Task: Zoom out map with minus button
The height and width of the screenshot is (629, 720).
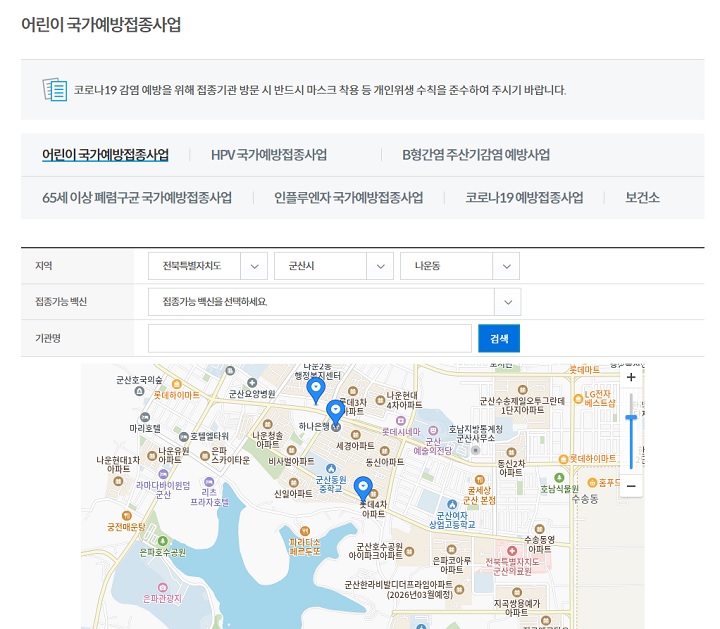Action: point(631,486)
